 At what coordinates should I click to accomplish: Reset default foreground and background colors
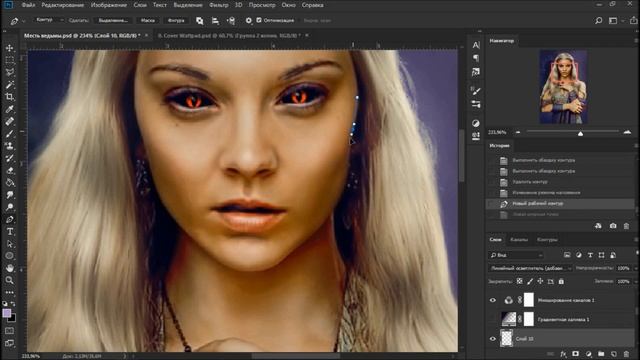coord(5,304)
